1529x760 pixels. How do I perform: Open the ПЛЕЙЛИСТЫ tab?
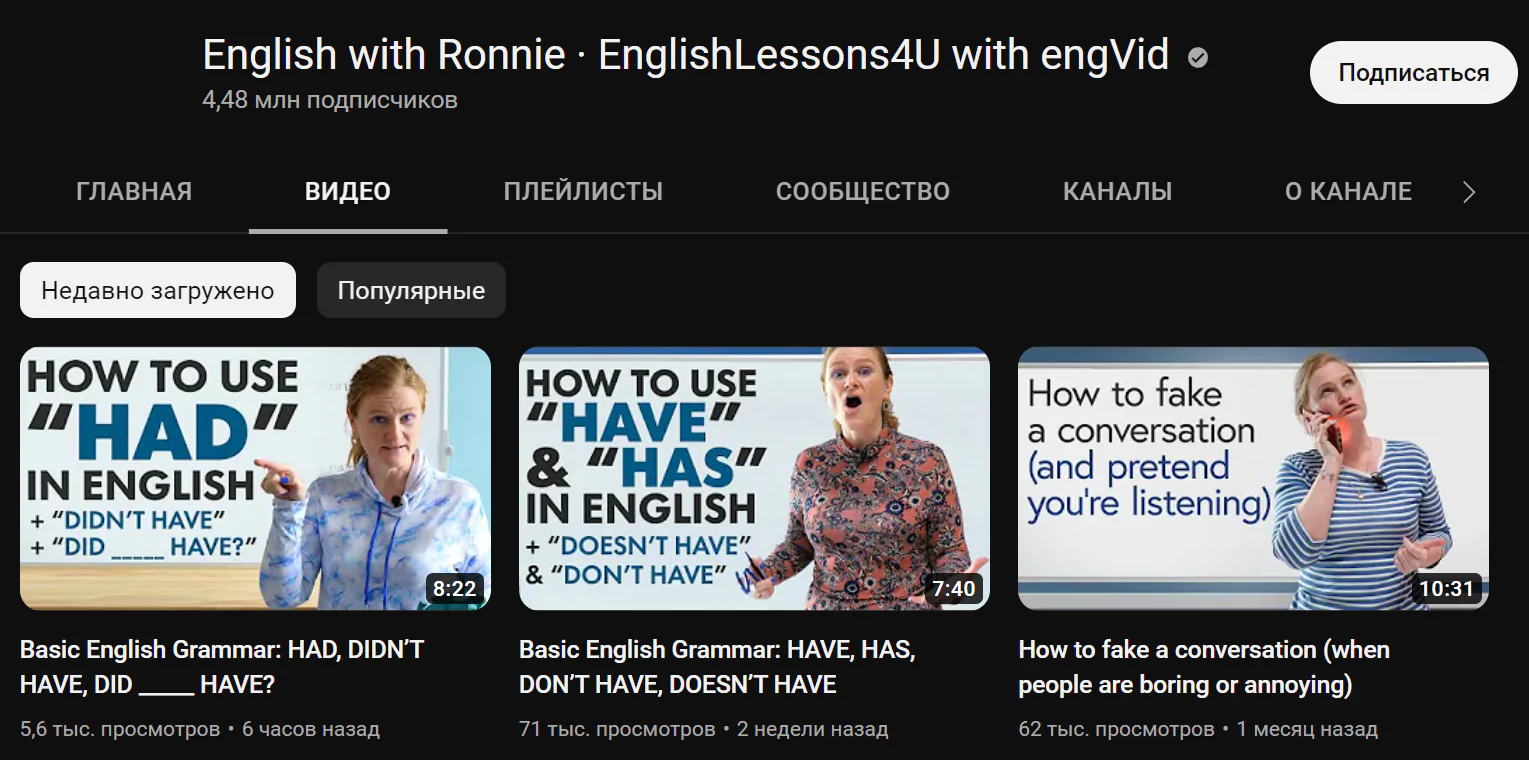583,191
